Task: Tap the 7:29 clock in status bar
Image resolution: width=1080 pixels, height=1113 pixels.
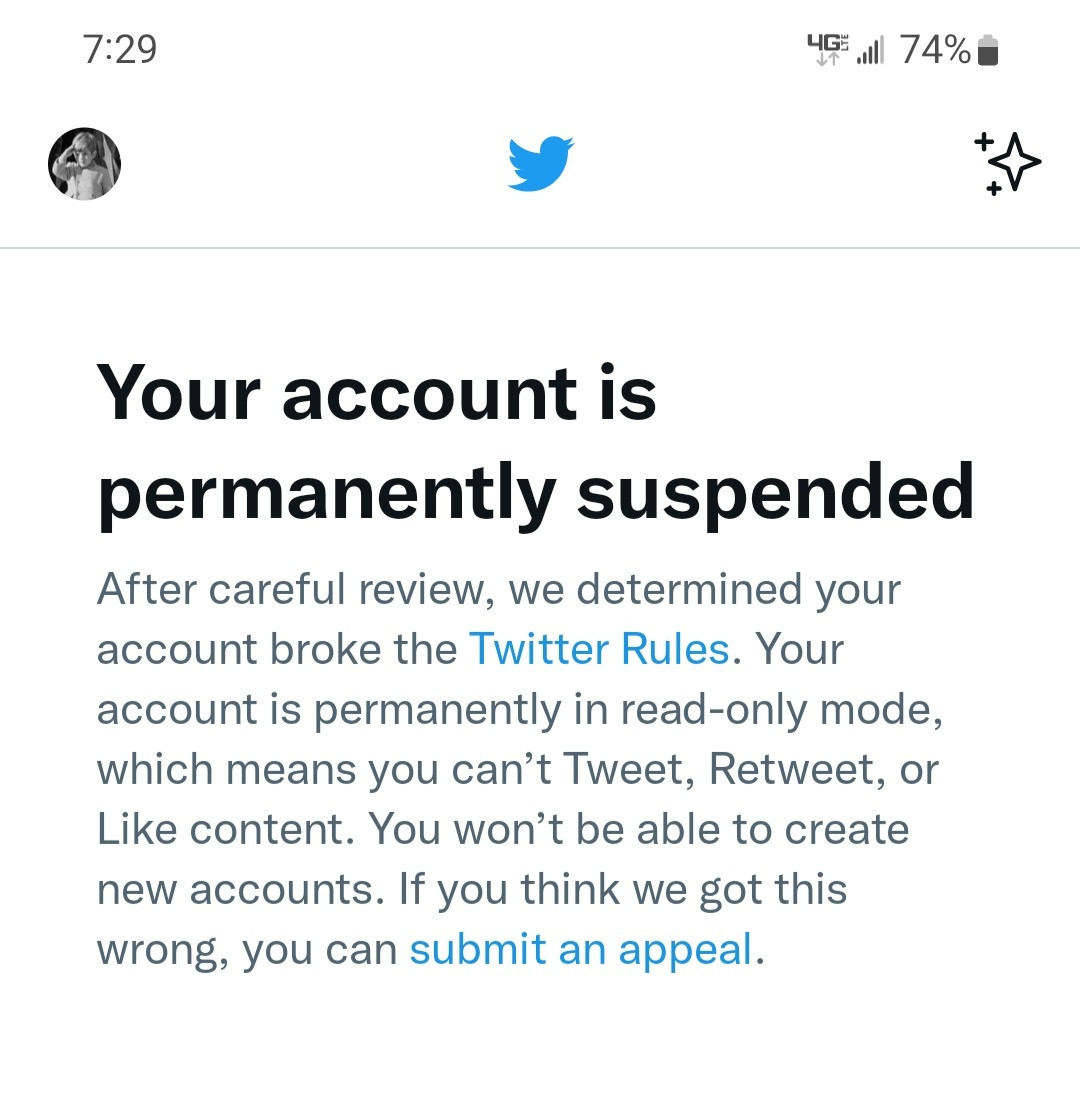Action: [x=120, y=49]
